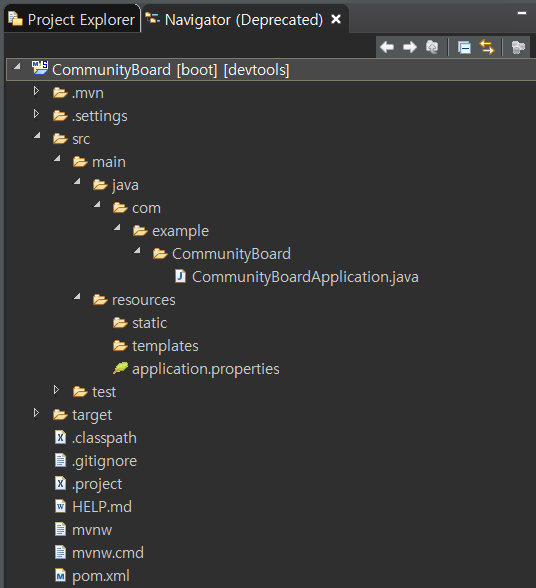Select the mvnw.cmd file name

pyautogui.click(x=108, y=553)
